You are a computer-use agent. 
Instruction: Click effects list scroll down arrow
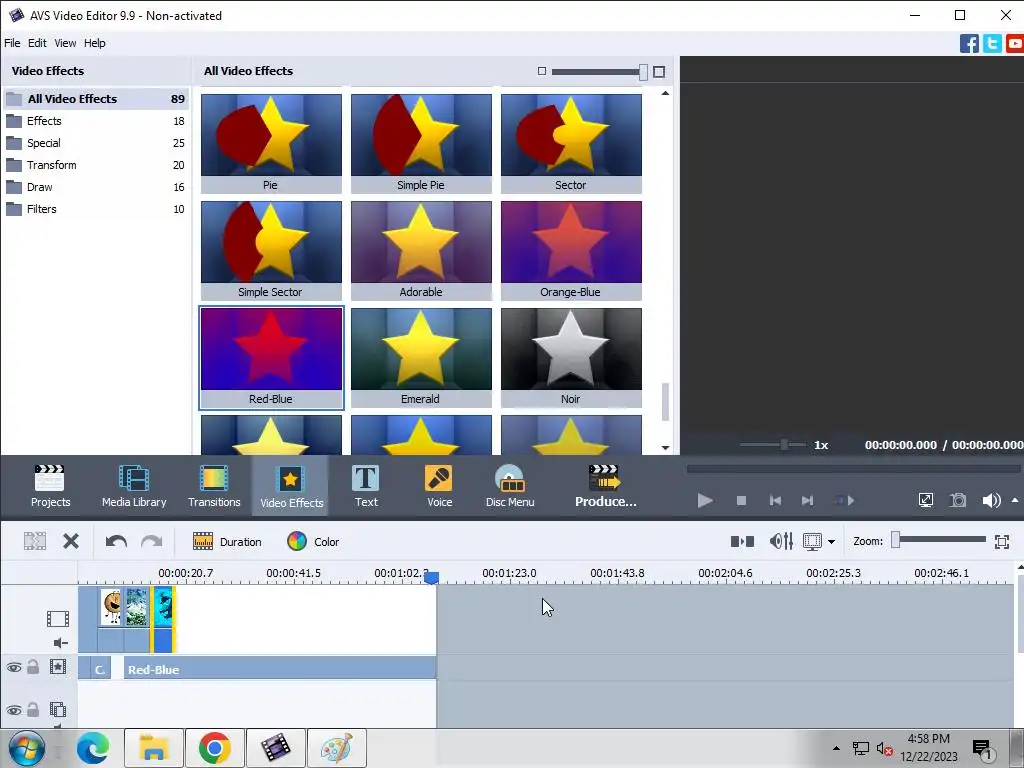tap(665, 447)
